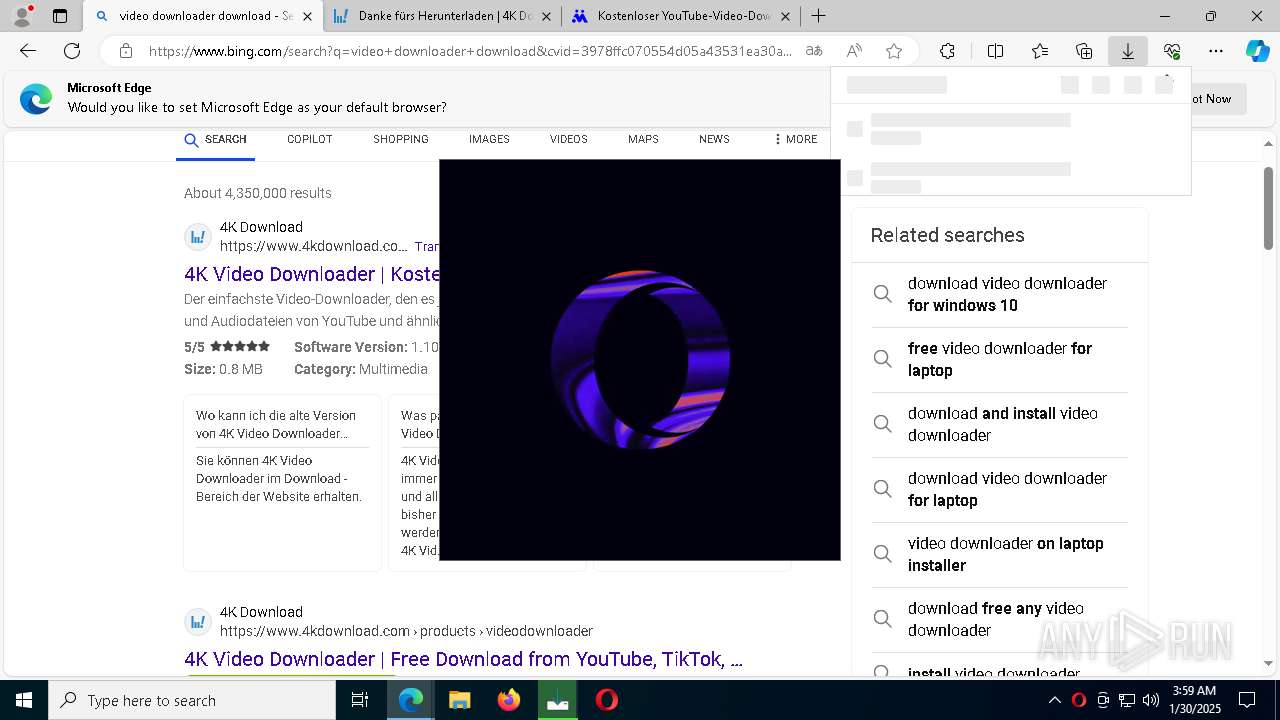Open the SHOPPING results tab
This screenshot has width=1280, height=720.
click(401, 140)
